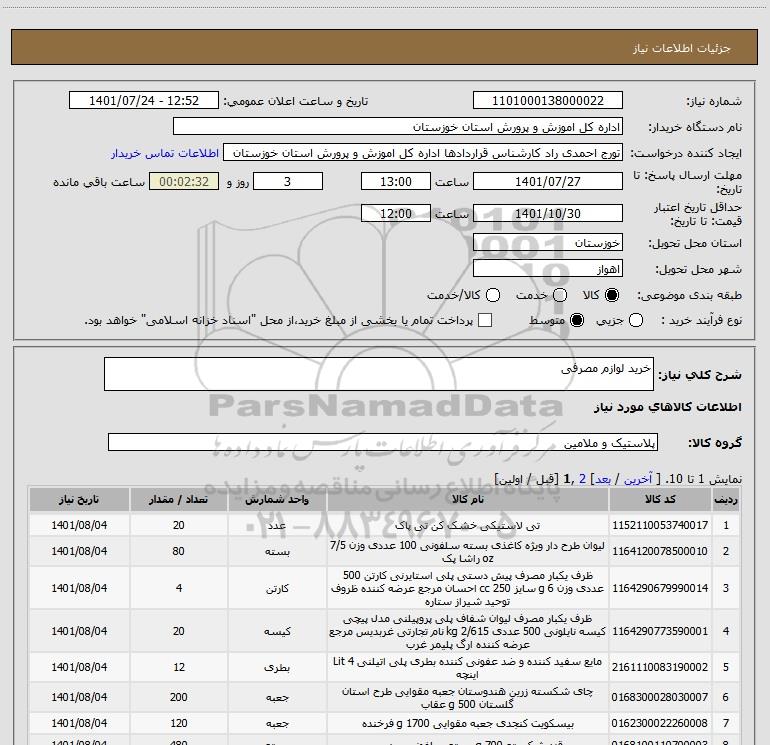The image size is (770, 745).
Task: Select the خدمت radio button
Action: [x=560, y=295]
